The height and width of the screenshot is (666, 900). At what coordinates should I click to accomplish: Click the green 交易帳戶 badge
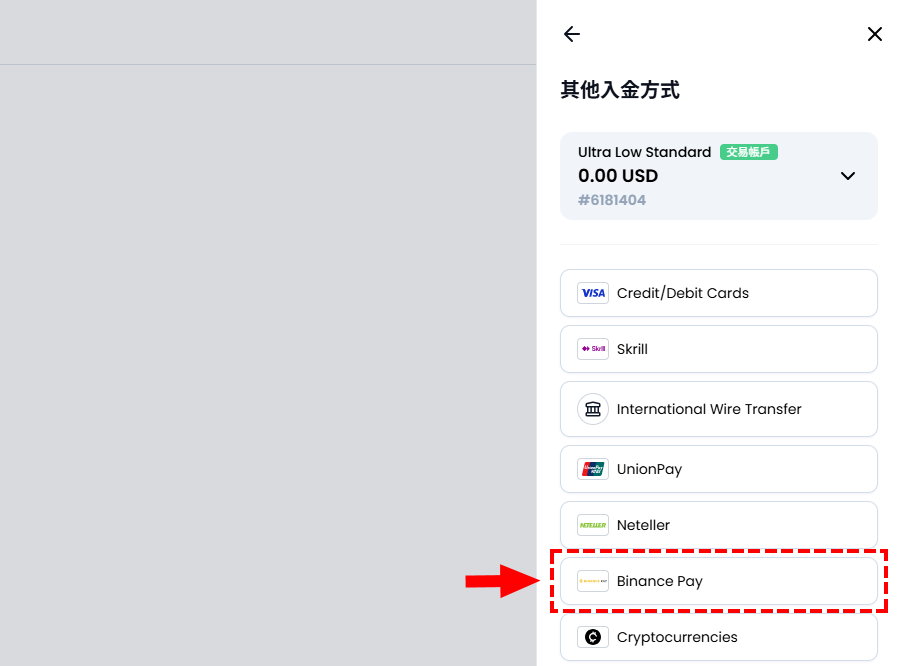[x=749, y=152]
